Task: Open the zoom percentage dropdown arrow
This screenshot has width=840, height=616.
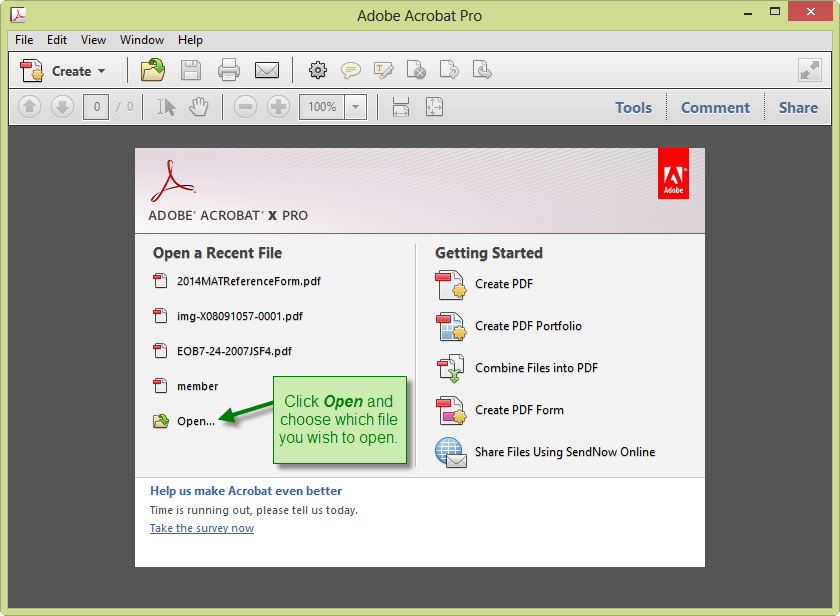Action: 356,107
